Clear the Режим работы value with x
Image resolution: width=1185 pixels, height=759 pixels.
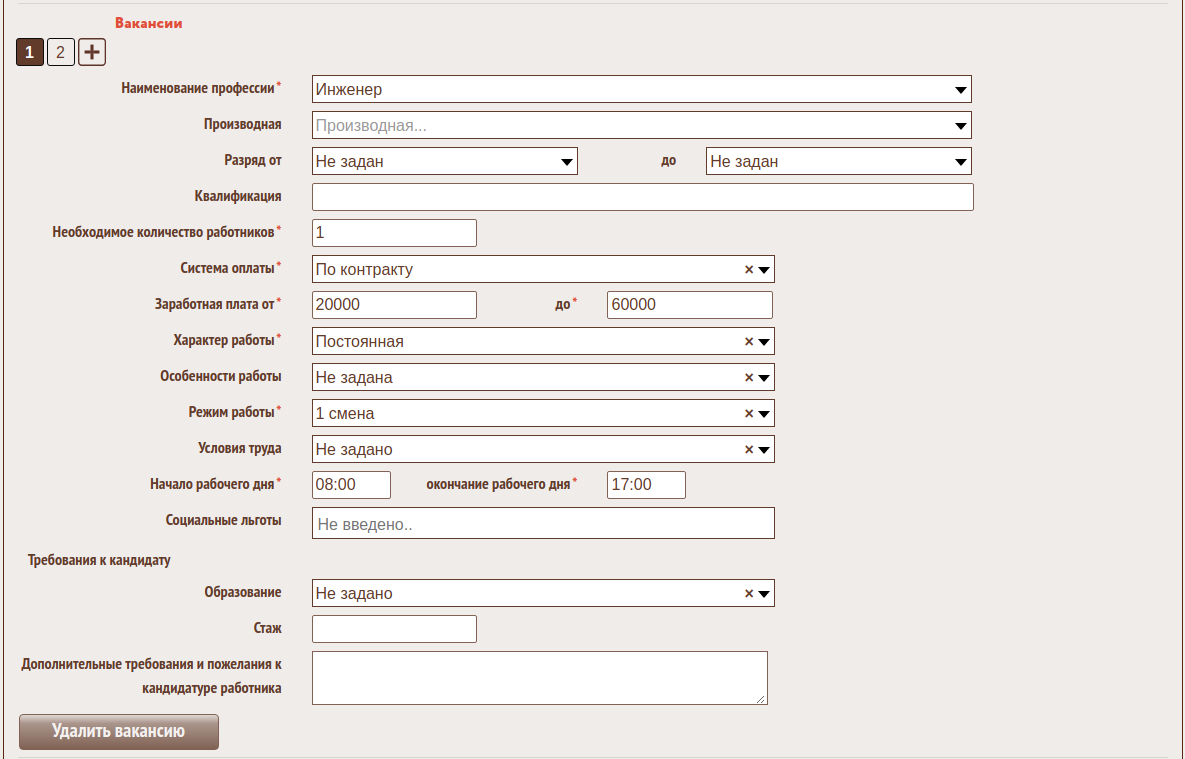click(748, 414)
